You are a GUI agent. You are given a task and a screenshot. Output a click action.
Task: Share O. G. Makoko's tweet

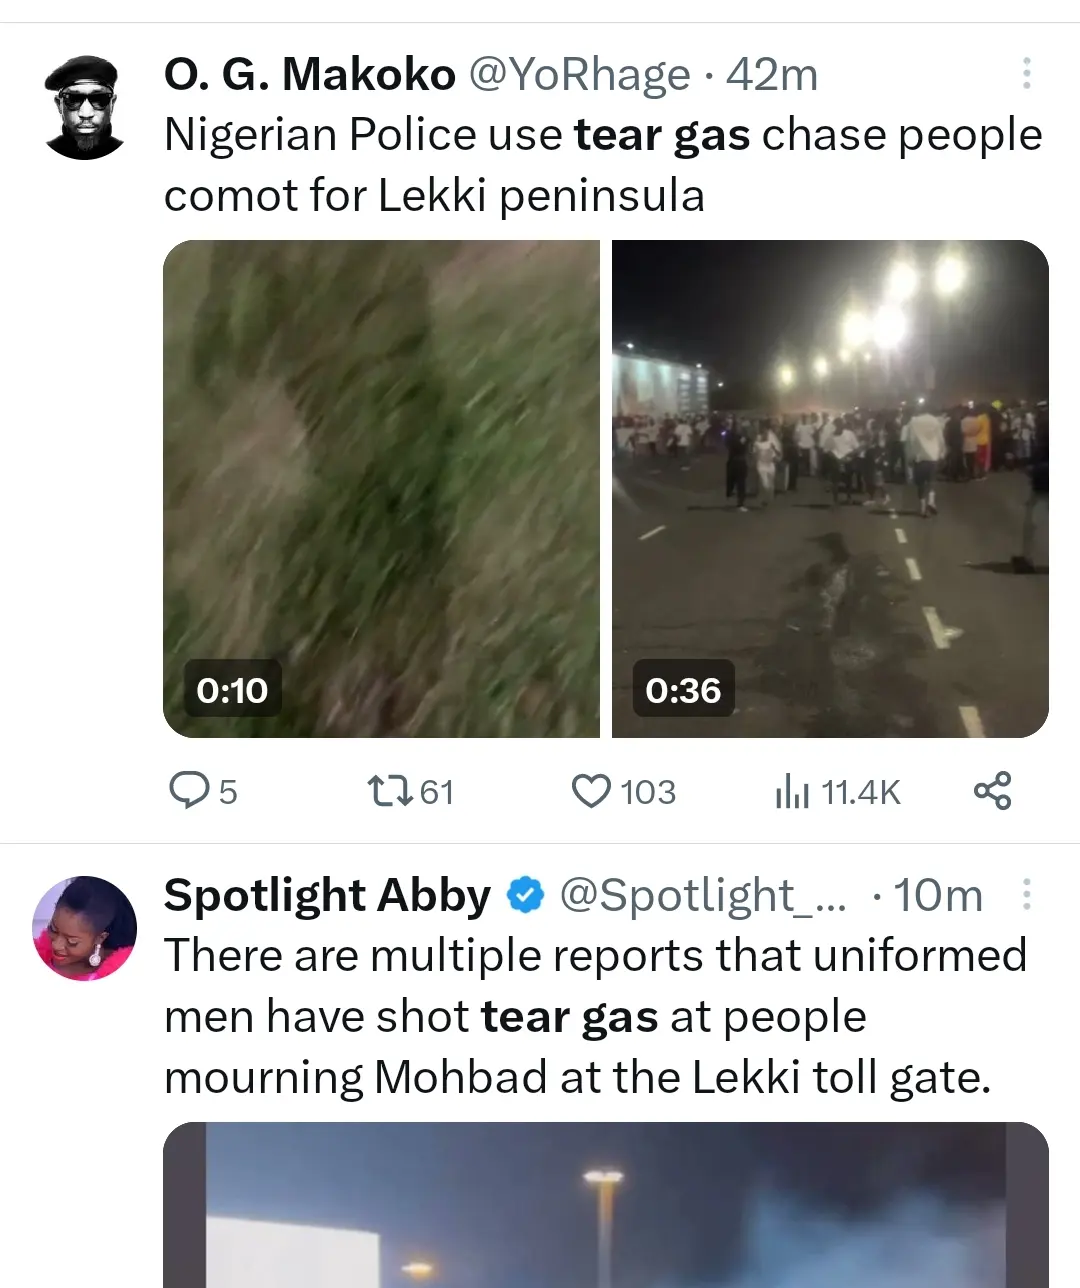tap(992, 791)
